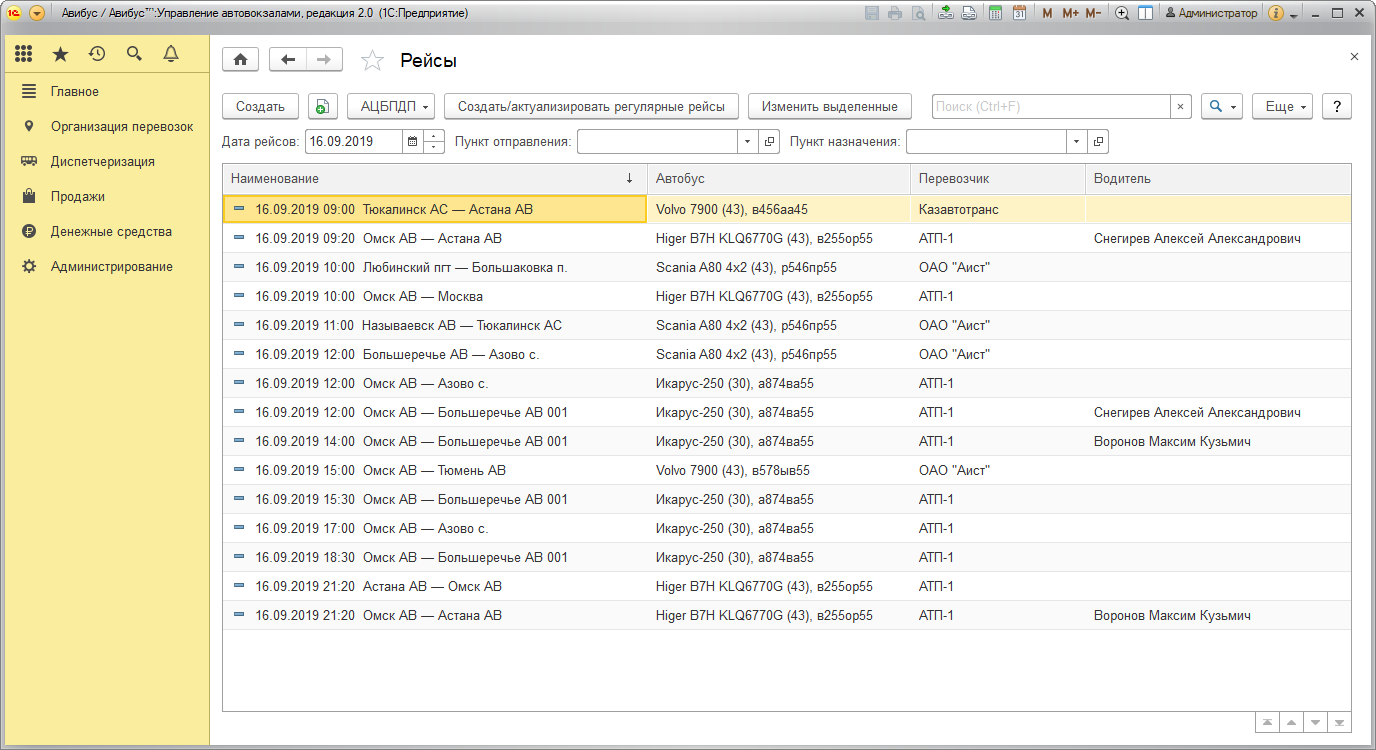Image resolution: width=1376 pixels, height=750 pixels.
Task: Expand the Пункт назначения dropdown list
Action: pyautogui.click(x=1077, y=142)
